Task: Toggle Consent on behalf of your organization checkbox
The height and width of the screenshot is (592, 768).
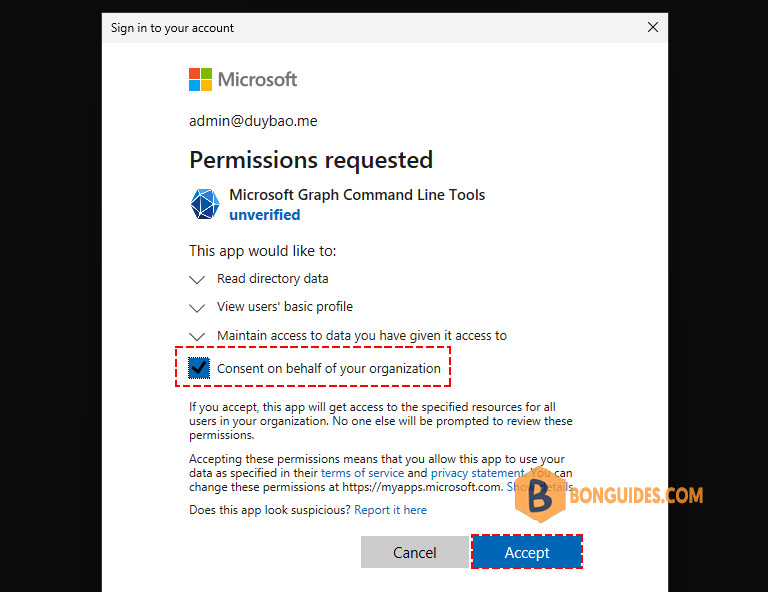Action: (199, 368)
